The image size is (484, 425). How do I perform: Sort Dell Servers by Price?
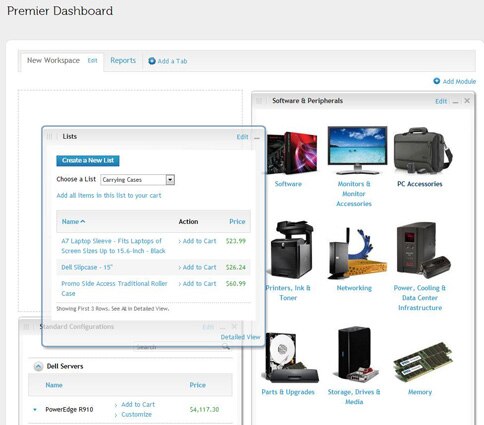[198, 385]
